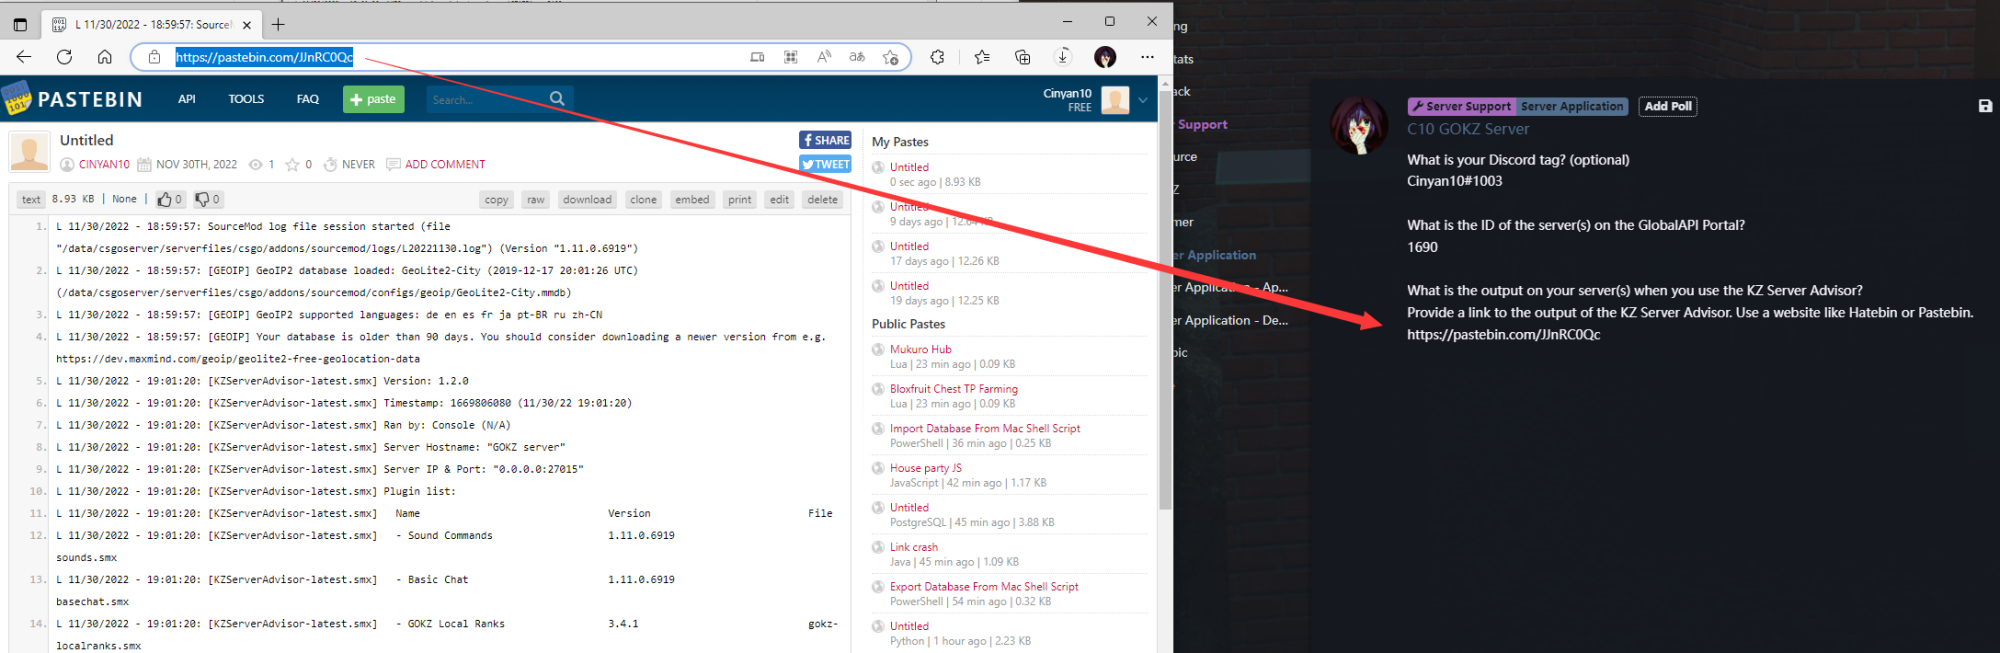Open the QR code generator icon

(x=791, y=57)
